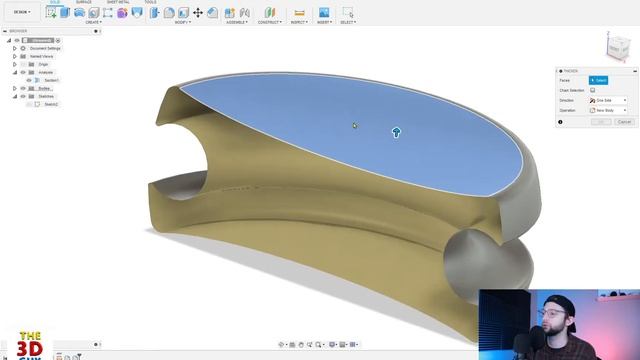Image resolution: width=640 pixels, height=360 pixels.
Task: Open the MODIFY menu
Action: (x=182, y=22)
